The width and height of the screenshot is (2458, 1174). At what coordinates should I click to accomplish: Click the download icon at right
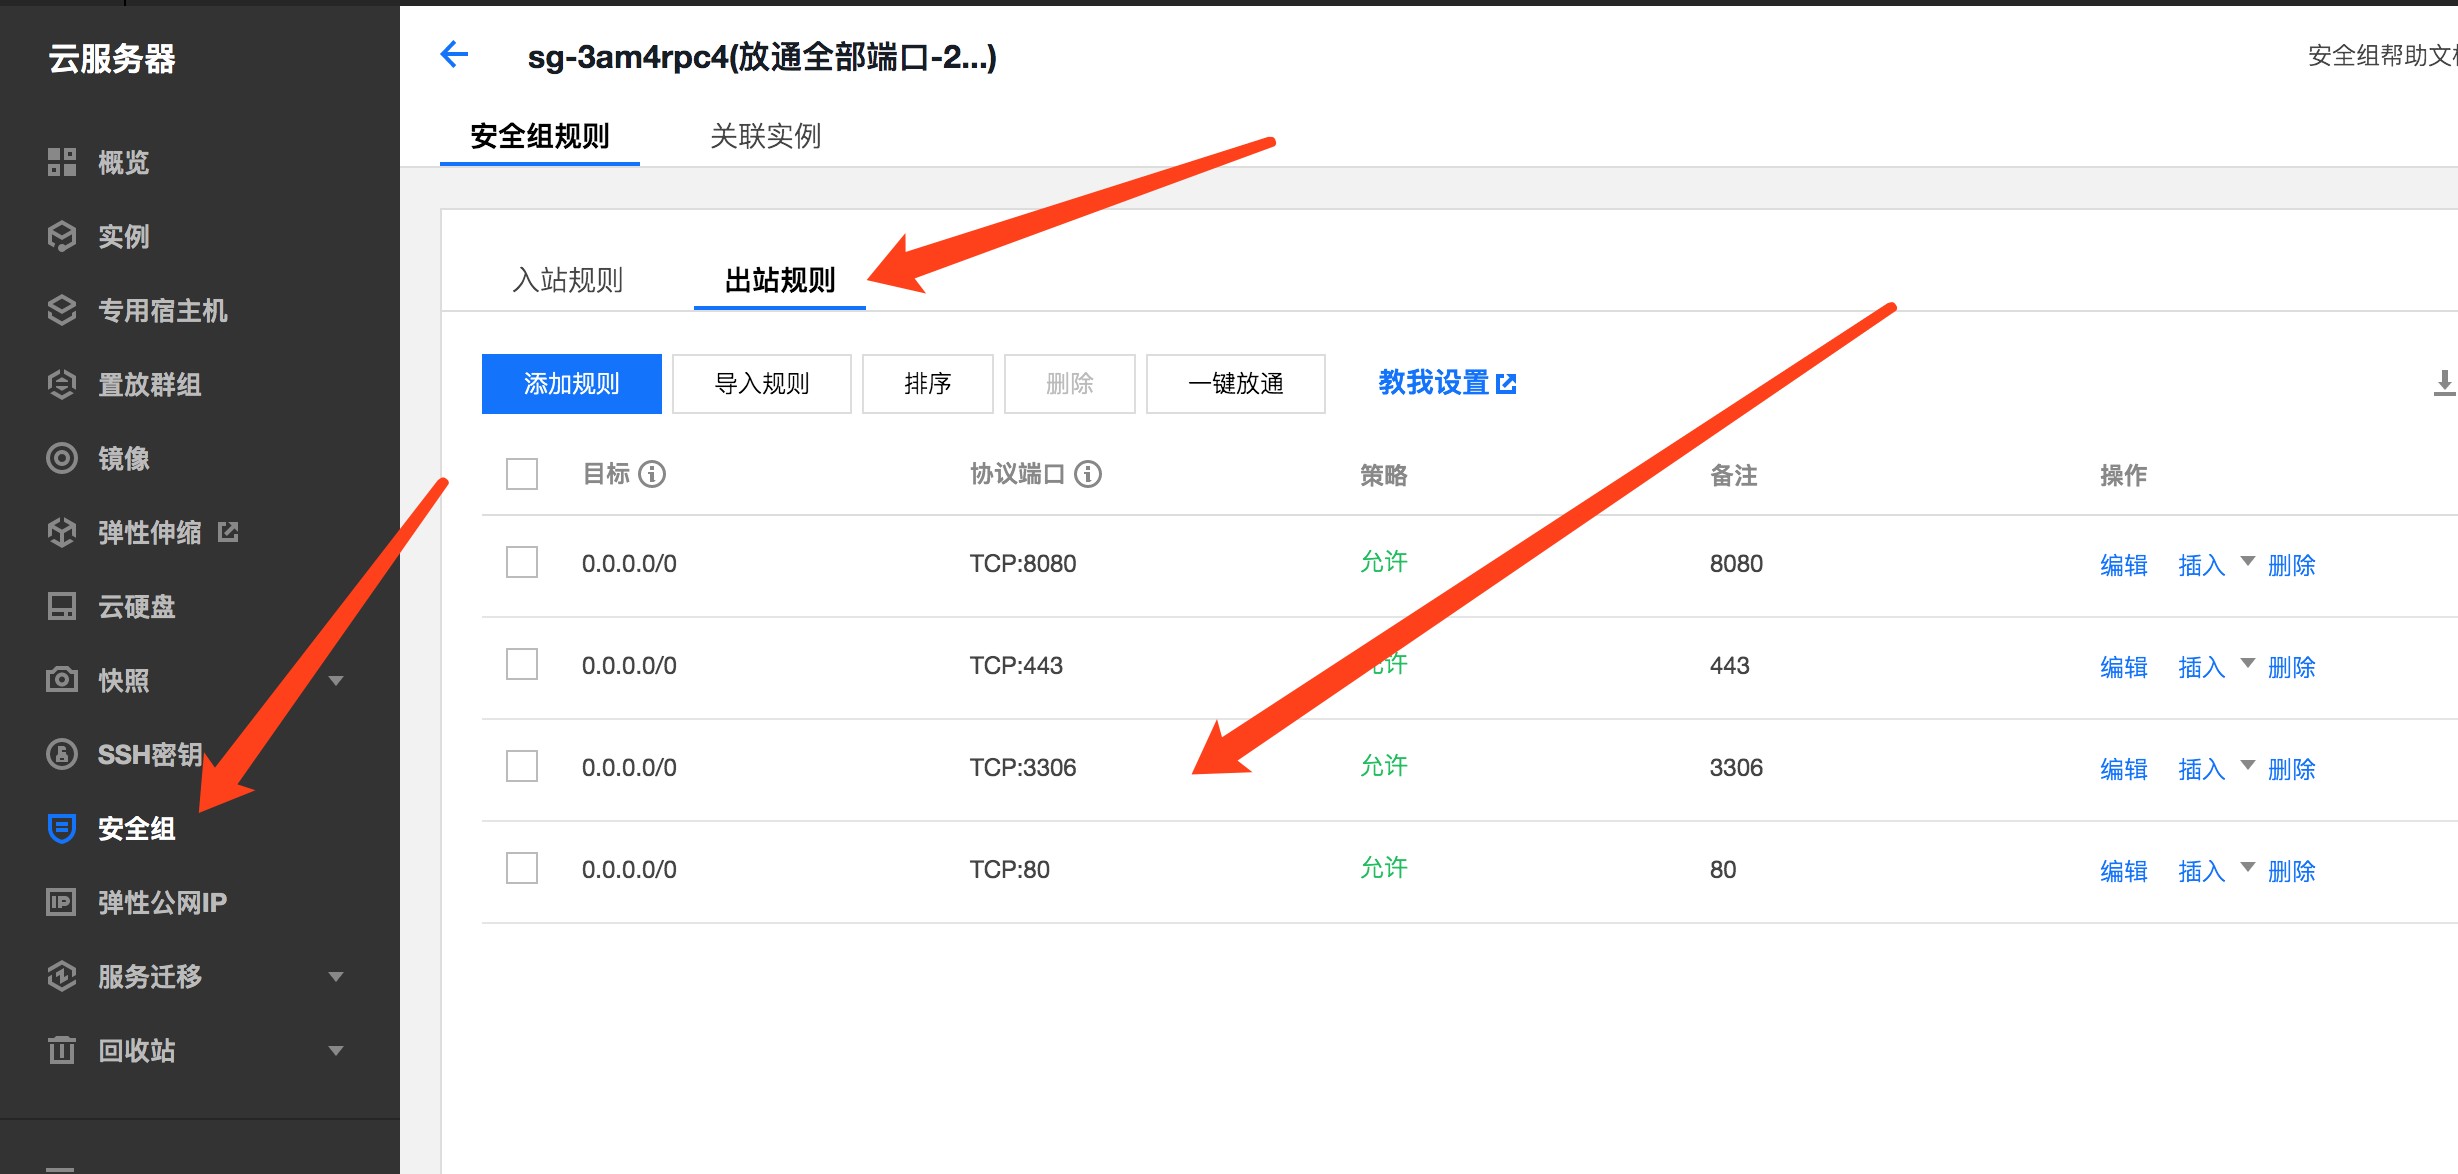pos(2443,383)
